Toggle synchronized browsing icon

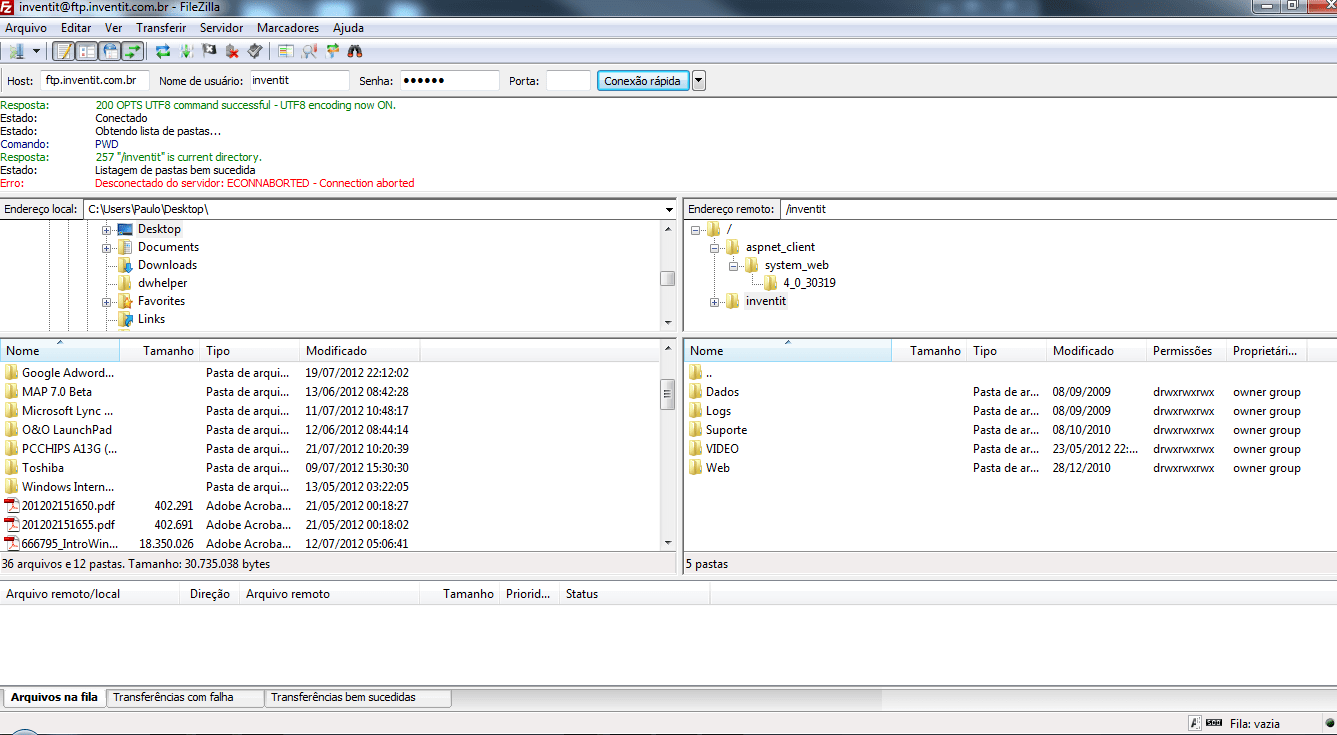pos(332,51)
